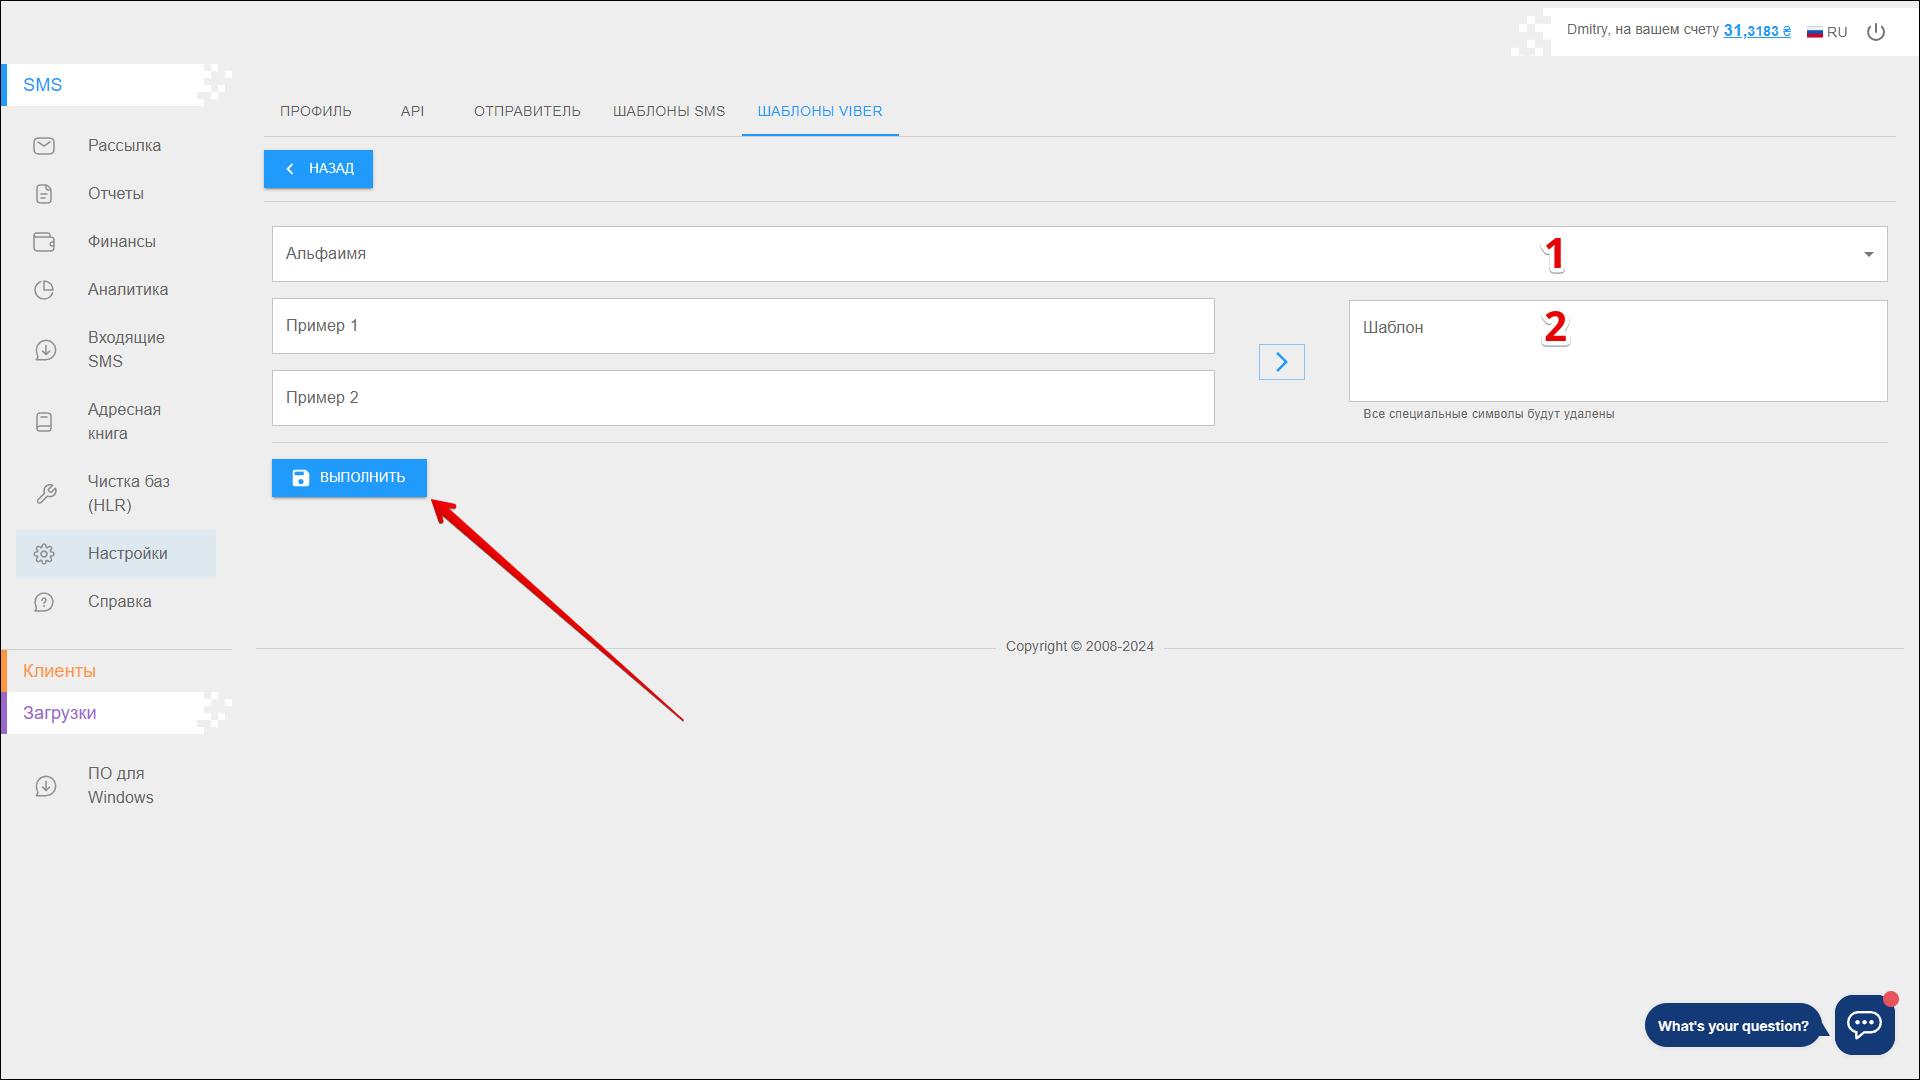1920x1080 pixels.
Task: Click the Входящие SMS download icon
Action: 45,350
